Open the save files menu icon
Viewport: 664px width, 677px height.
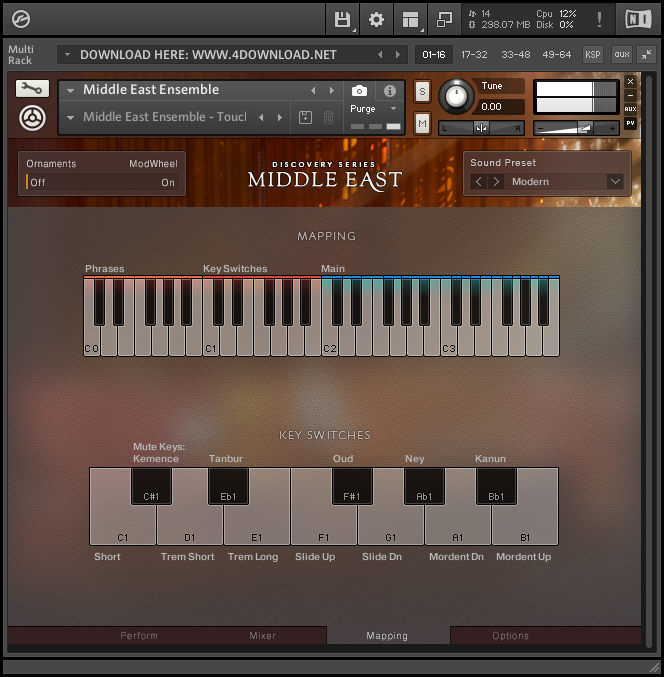point(343,19)
